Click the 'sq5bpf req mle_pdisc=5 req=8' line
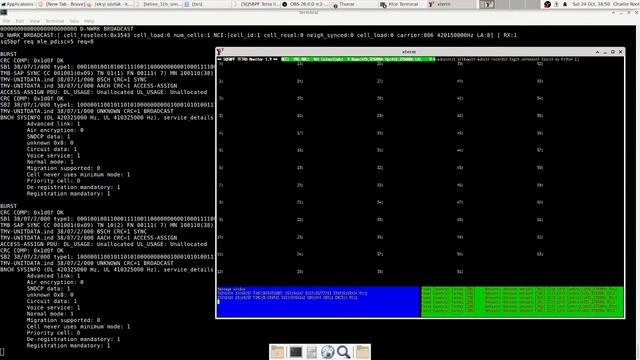 pyautogui.click(x=47, y=42)
